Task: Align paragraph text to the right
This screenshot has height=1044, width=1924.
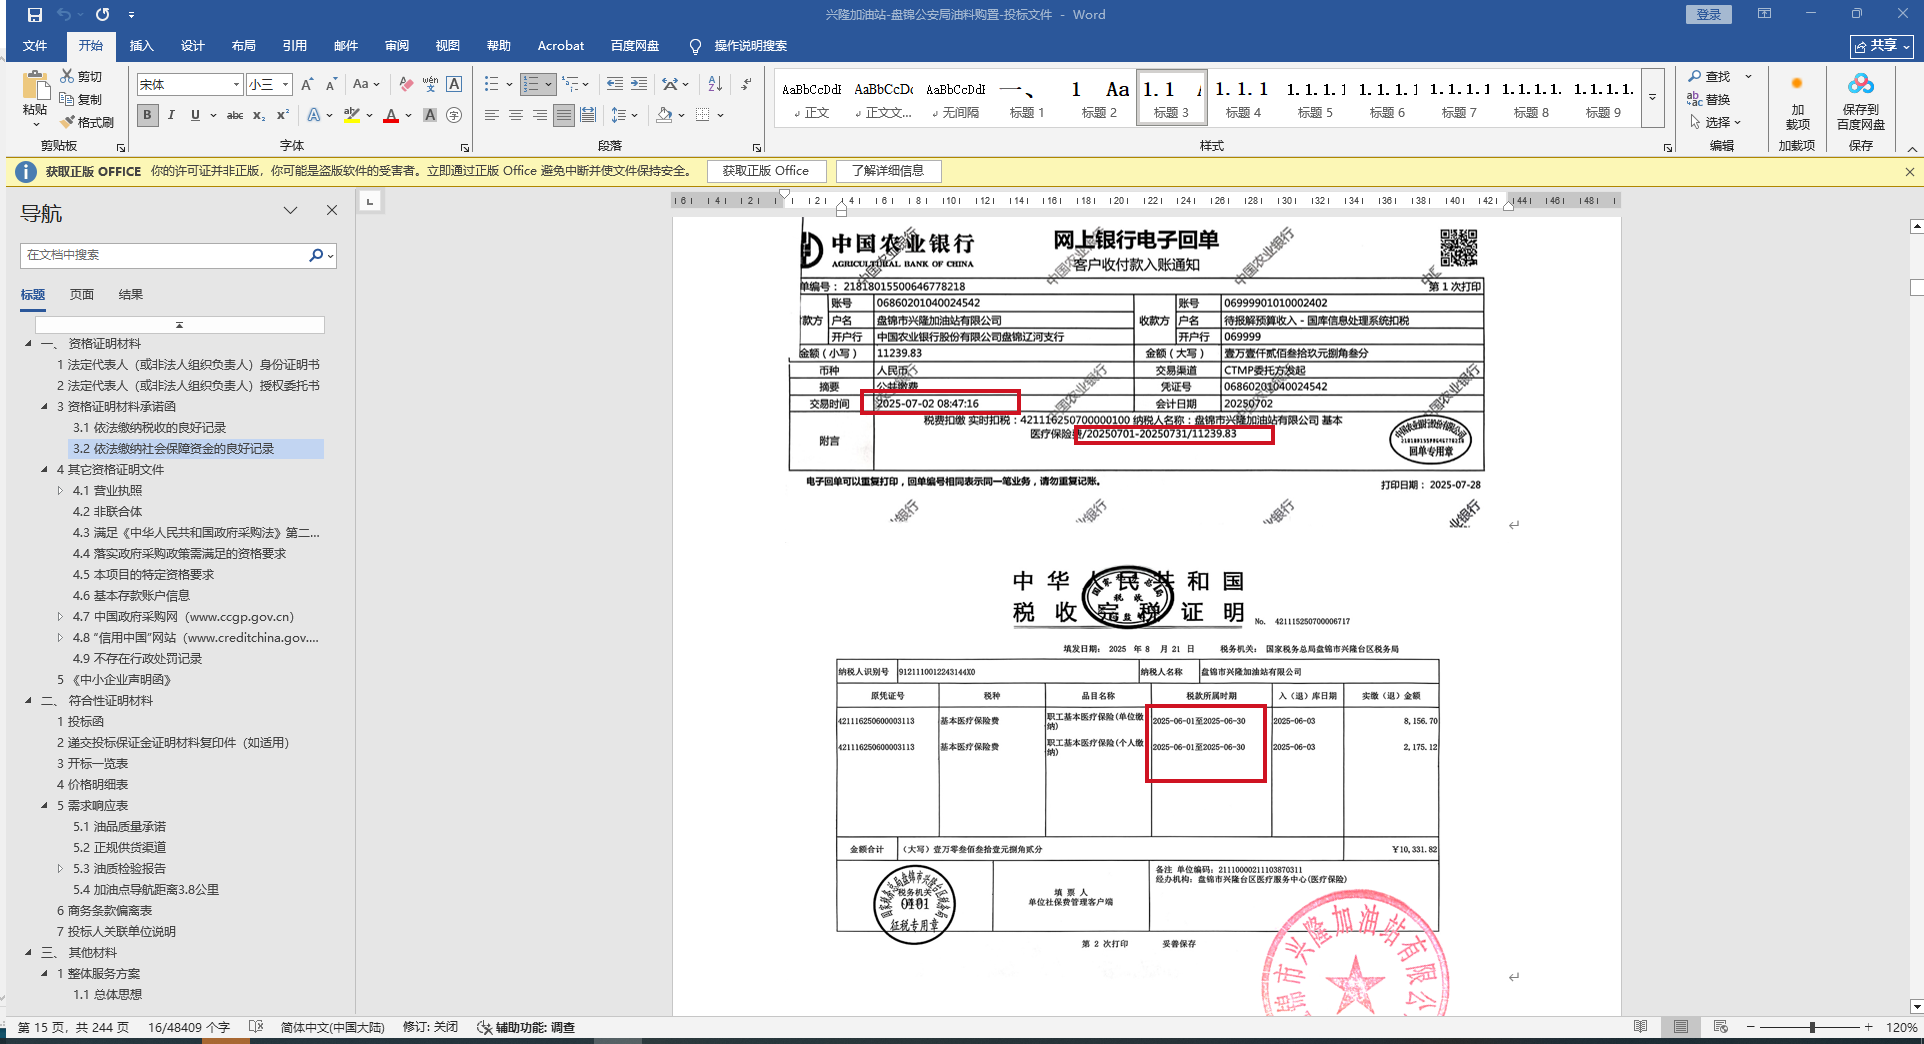Action: coord(540,115)
